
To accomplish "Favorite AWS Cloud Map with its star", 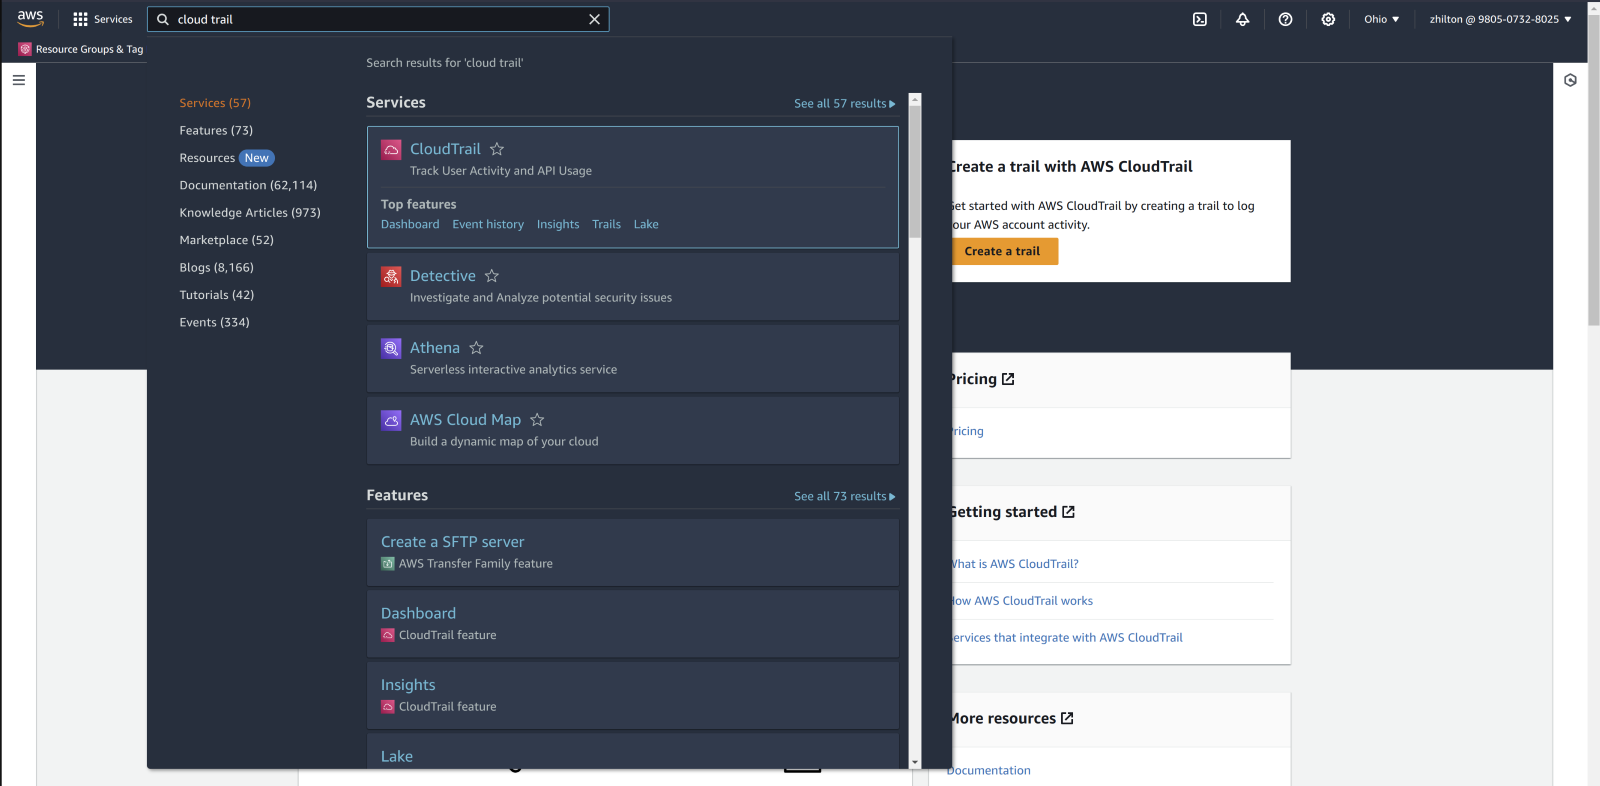I will coord(537,420).
